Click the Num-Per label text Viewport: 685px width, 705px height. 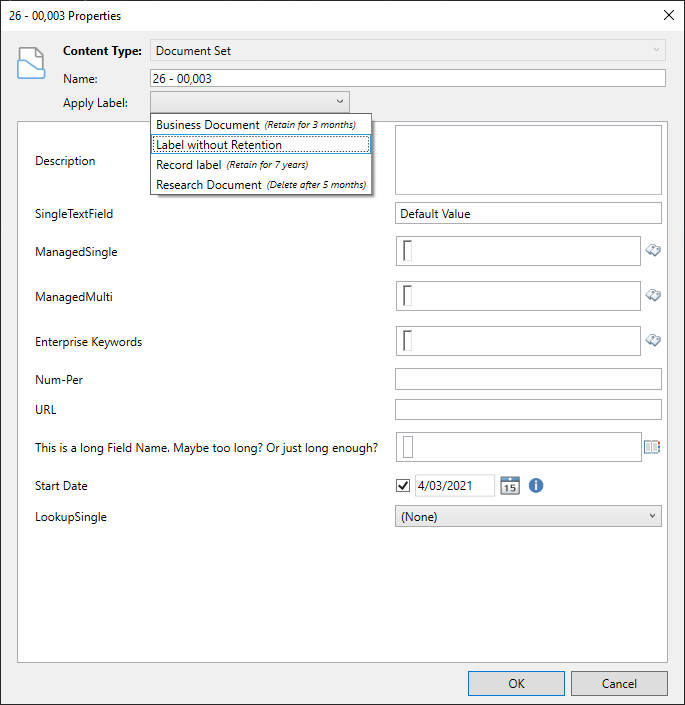point(59,380)
